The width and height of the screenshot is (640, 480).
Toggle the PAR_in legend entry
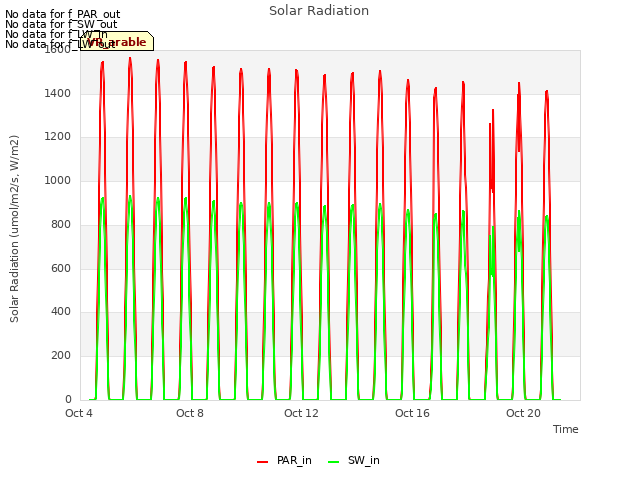[284, 460]
